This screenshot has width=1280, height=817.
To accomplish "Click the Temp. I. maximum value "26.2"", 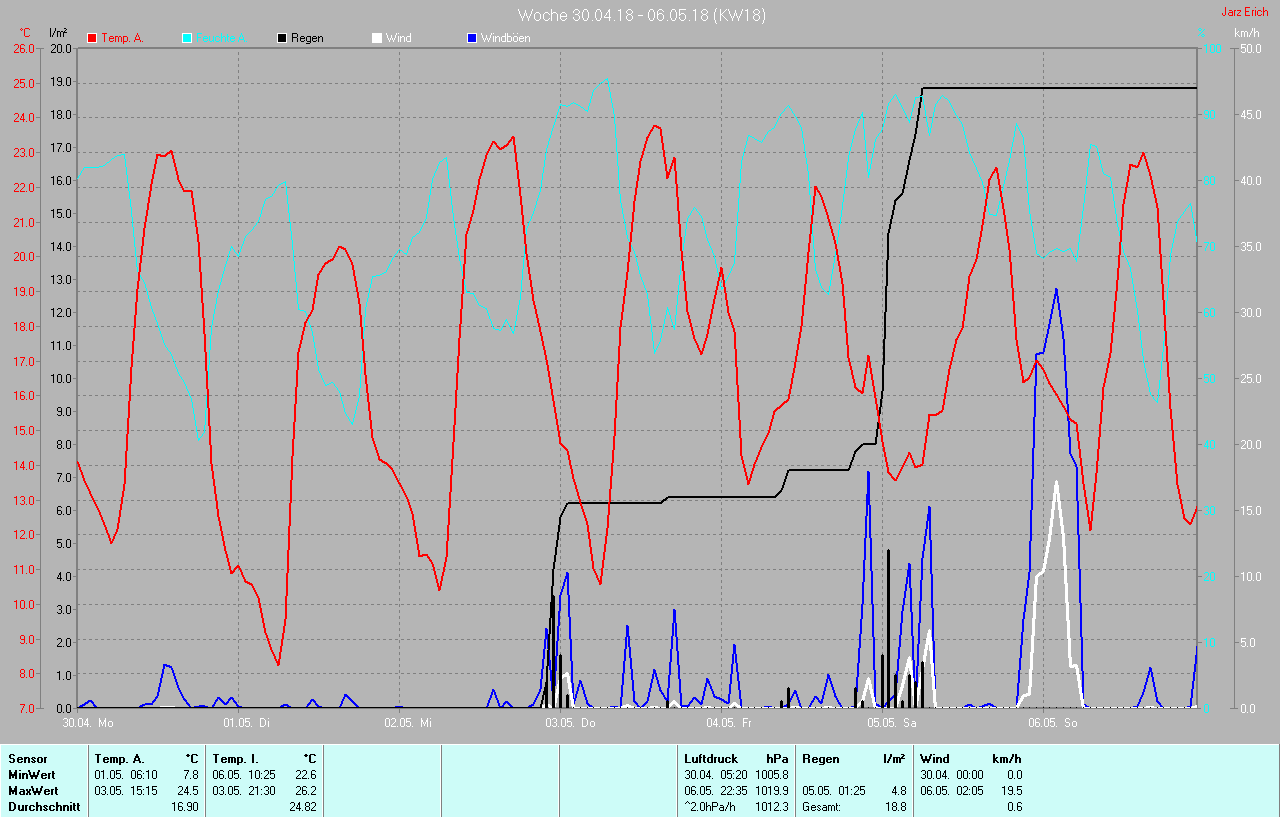I will (x=304, y=791).
